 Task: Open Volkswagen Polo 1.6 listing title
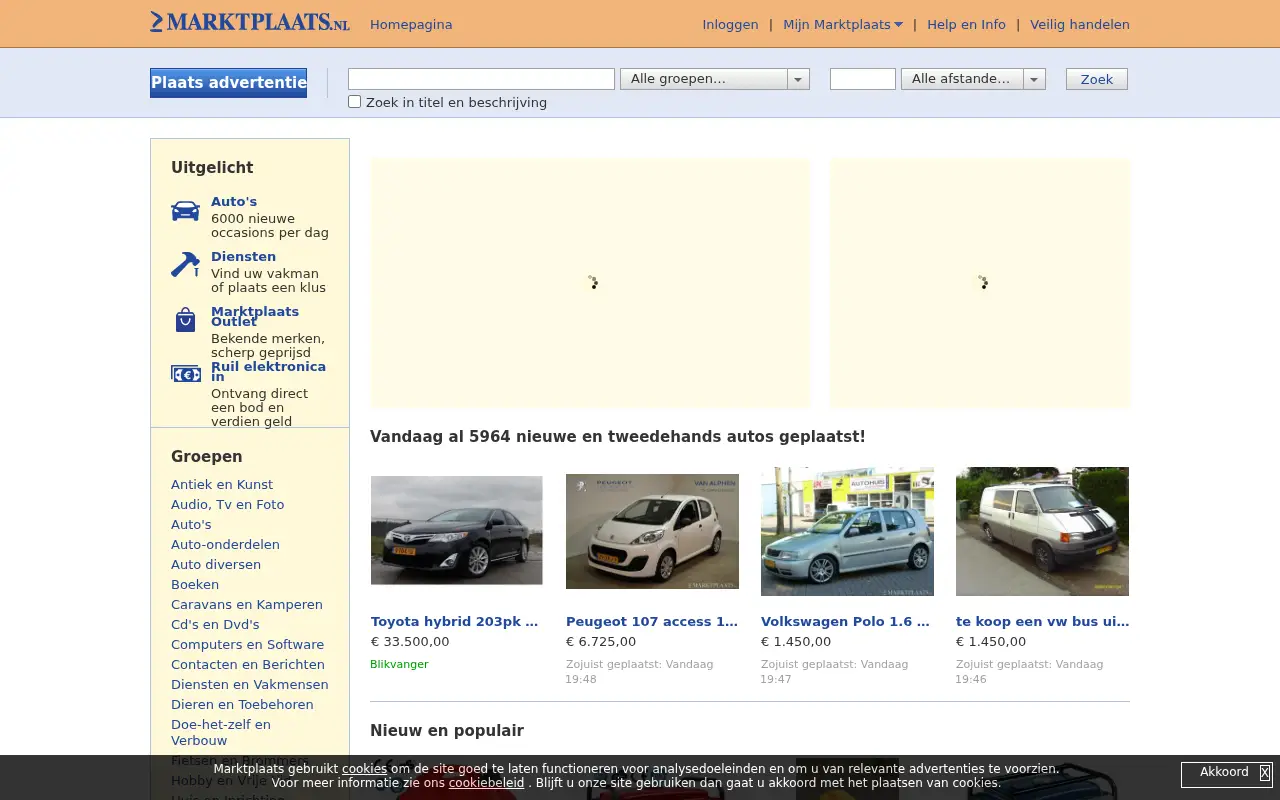846,621
